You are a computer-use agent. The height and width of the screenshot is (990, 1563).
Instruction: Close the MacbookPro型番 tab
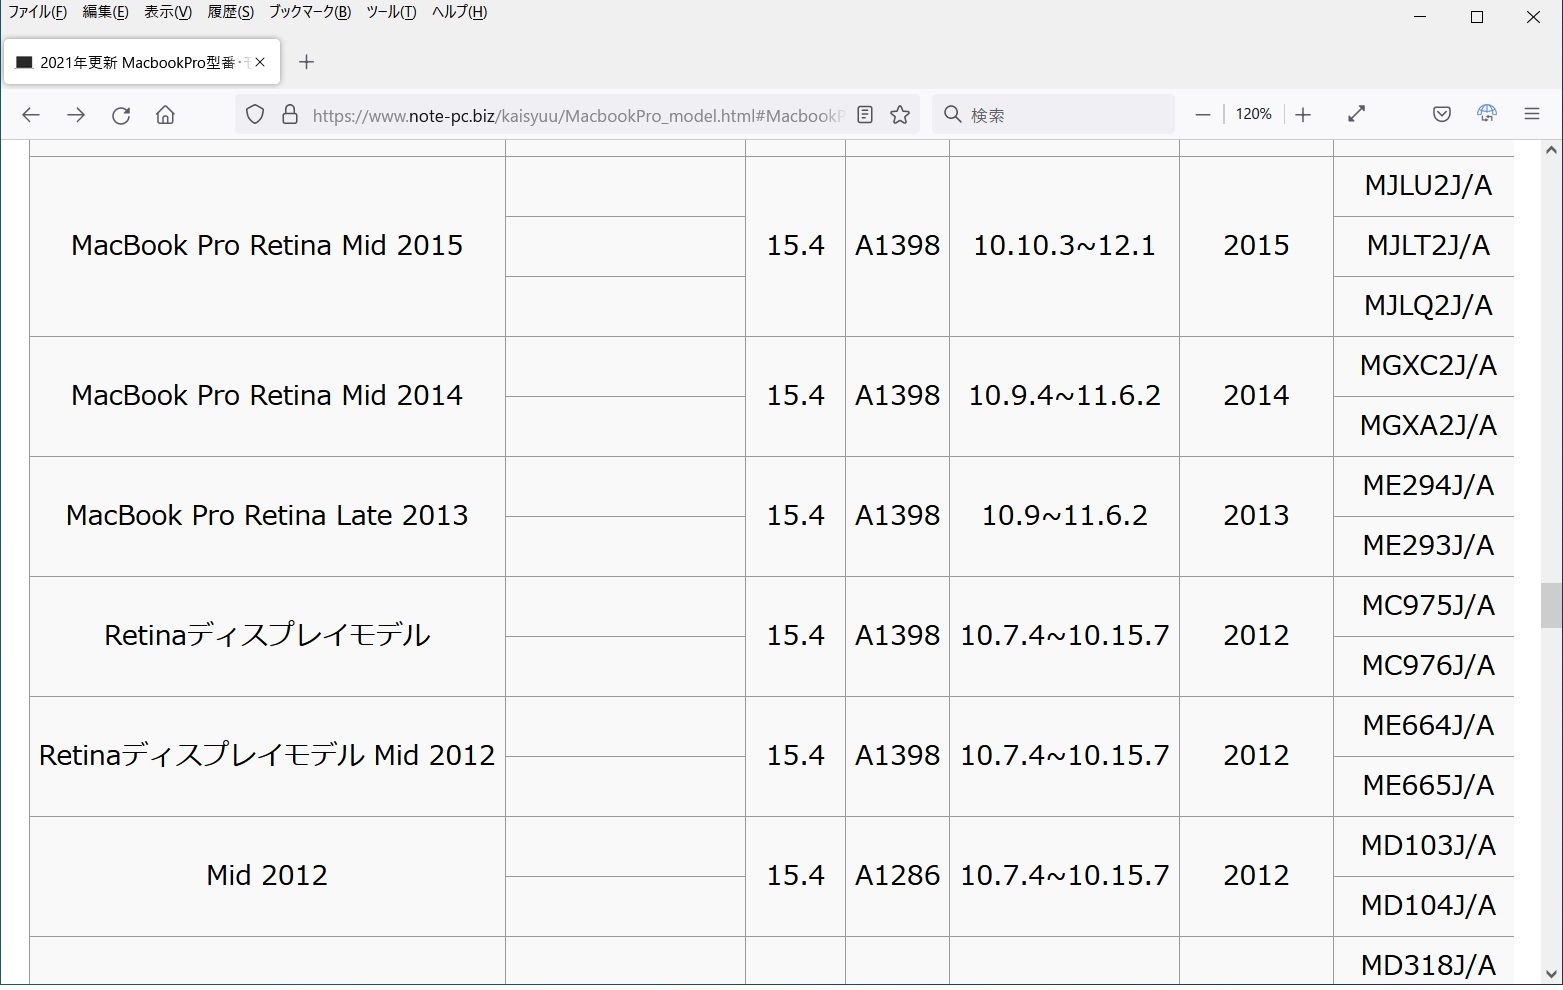point(260,62)
